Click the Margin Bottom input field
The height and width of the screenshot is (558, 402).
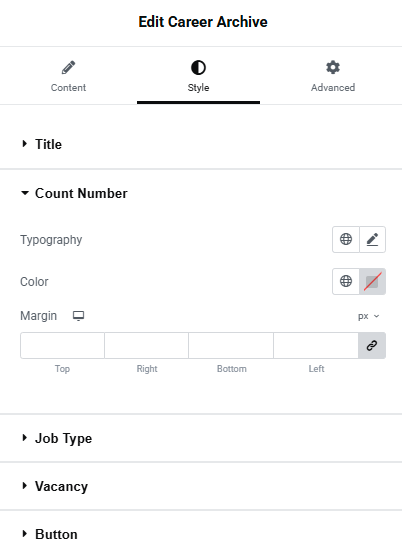(231, 345)
